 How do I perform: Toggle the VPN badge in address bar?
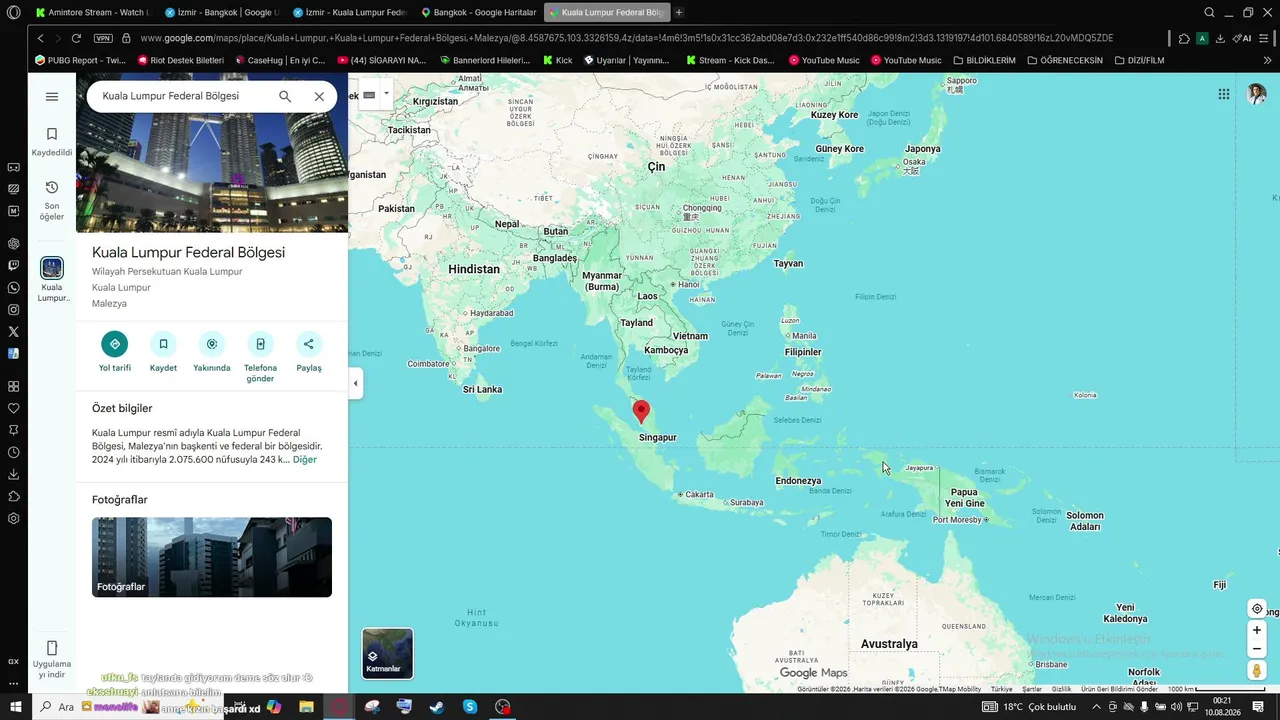[x=103, y=38]
